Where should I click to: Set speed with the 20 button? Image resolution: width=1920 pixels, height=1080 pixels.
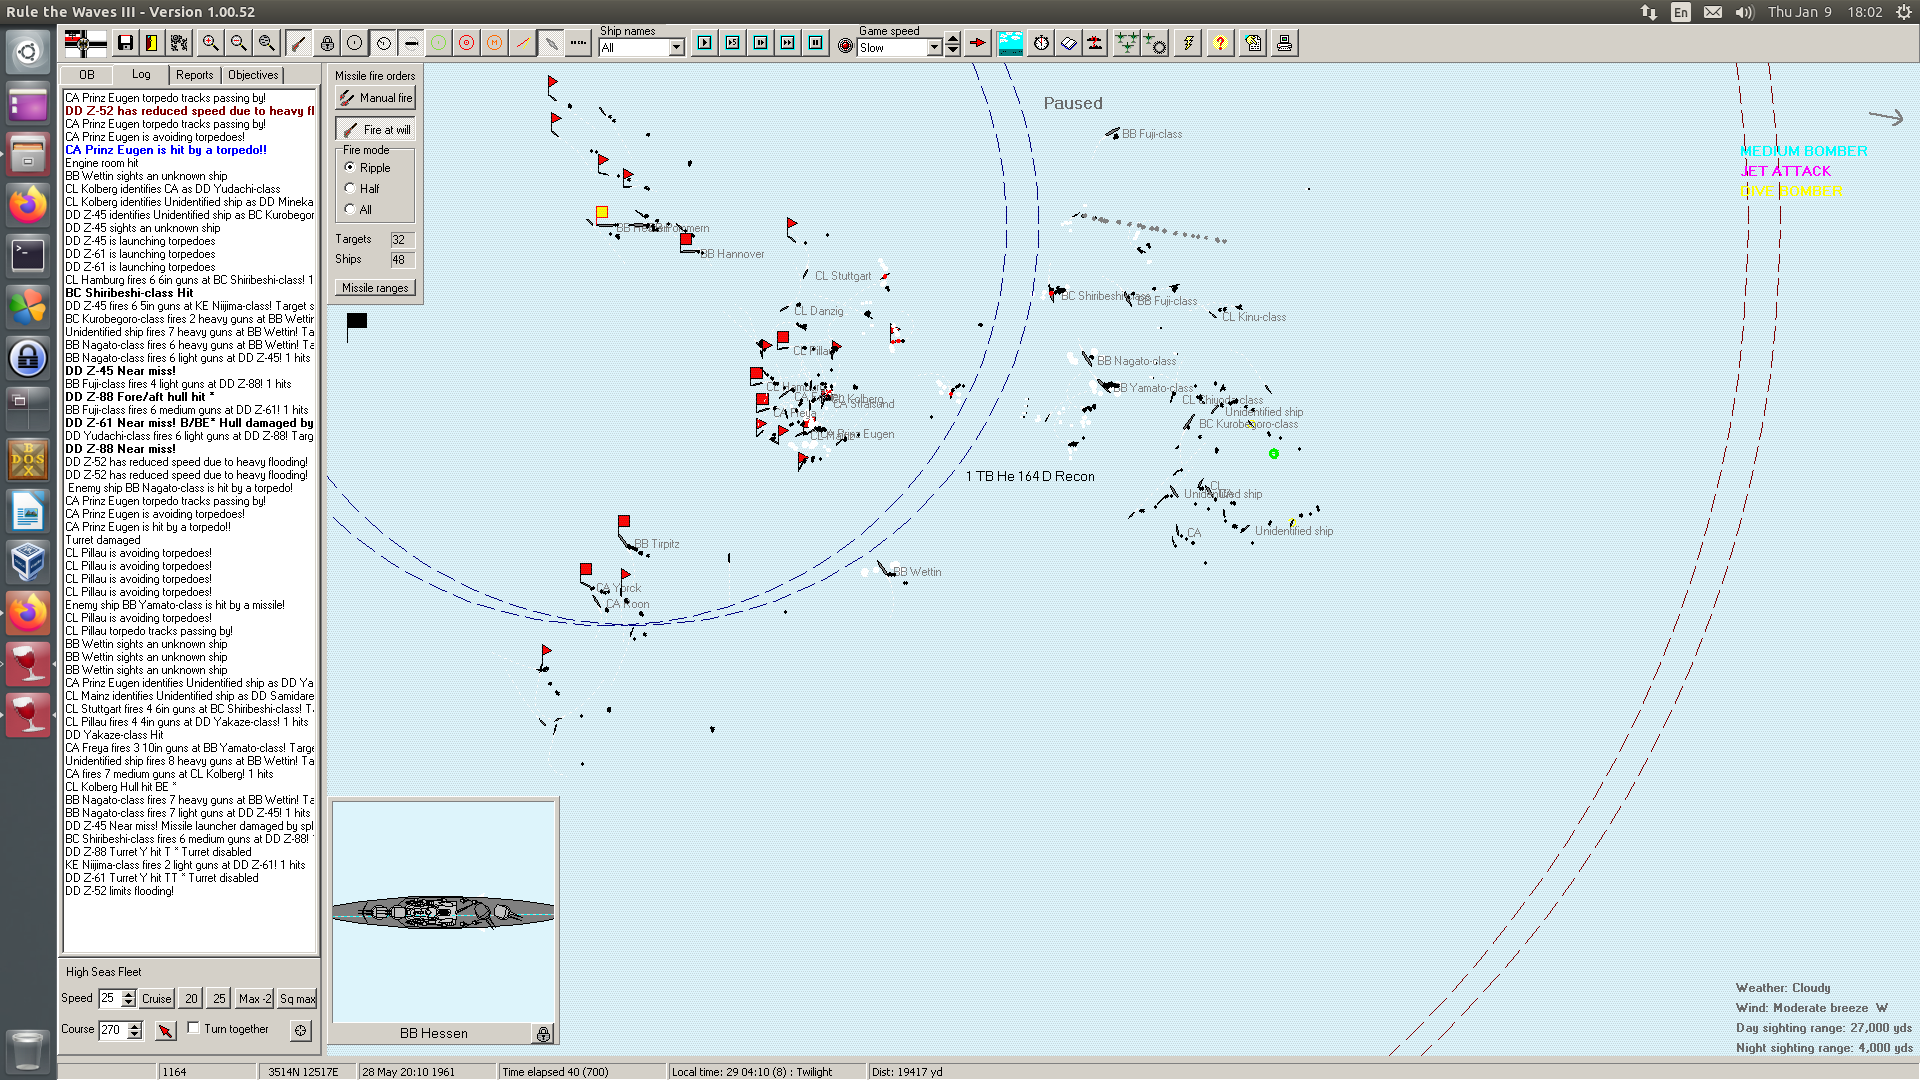191,999
